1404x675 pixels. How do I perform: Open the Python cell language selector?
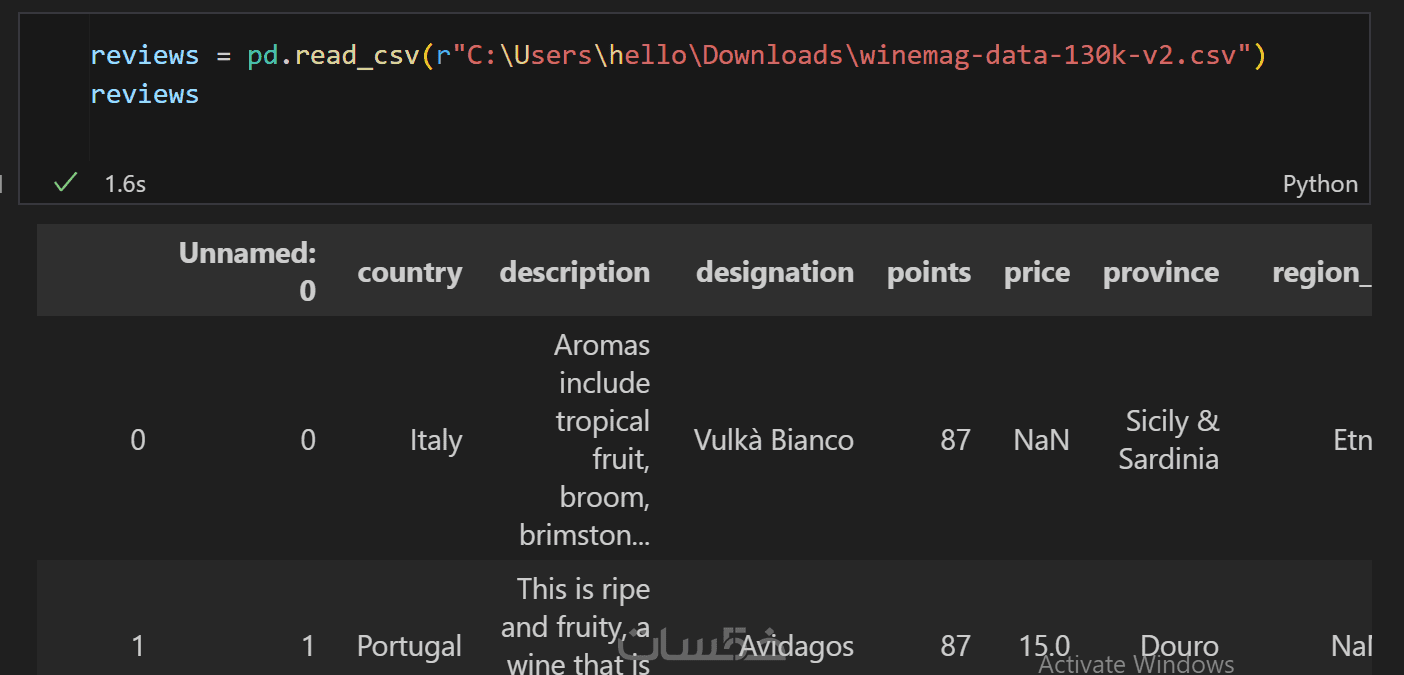[x=1319, y=184]
